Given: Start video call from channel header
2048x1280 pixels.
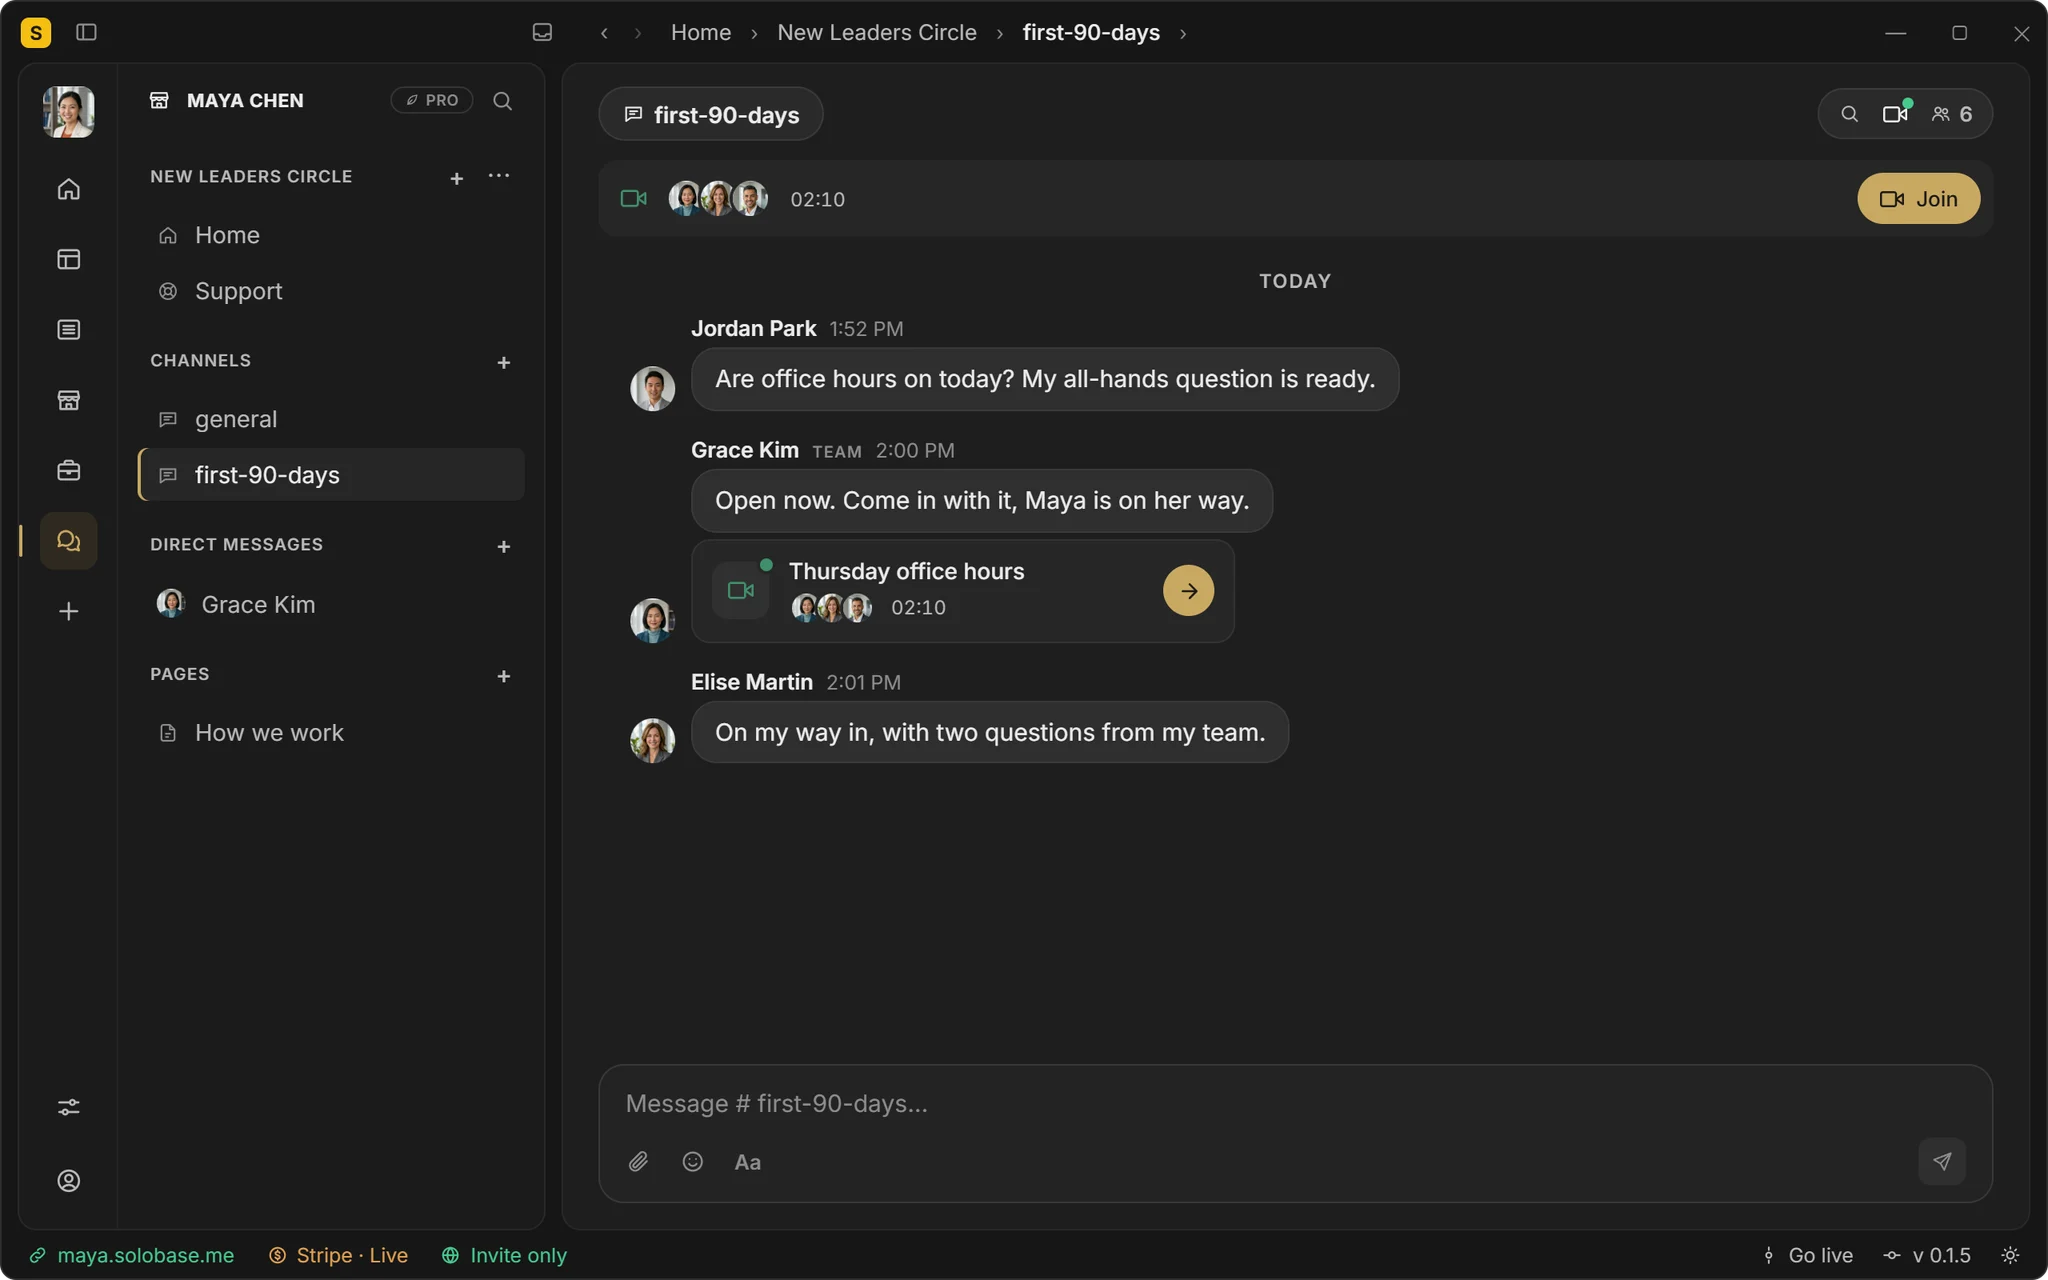Looking at the screenshot, I should [x=1895, y=113].
